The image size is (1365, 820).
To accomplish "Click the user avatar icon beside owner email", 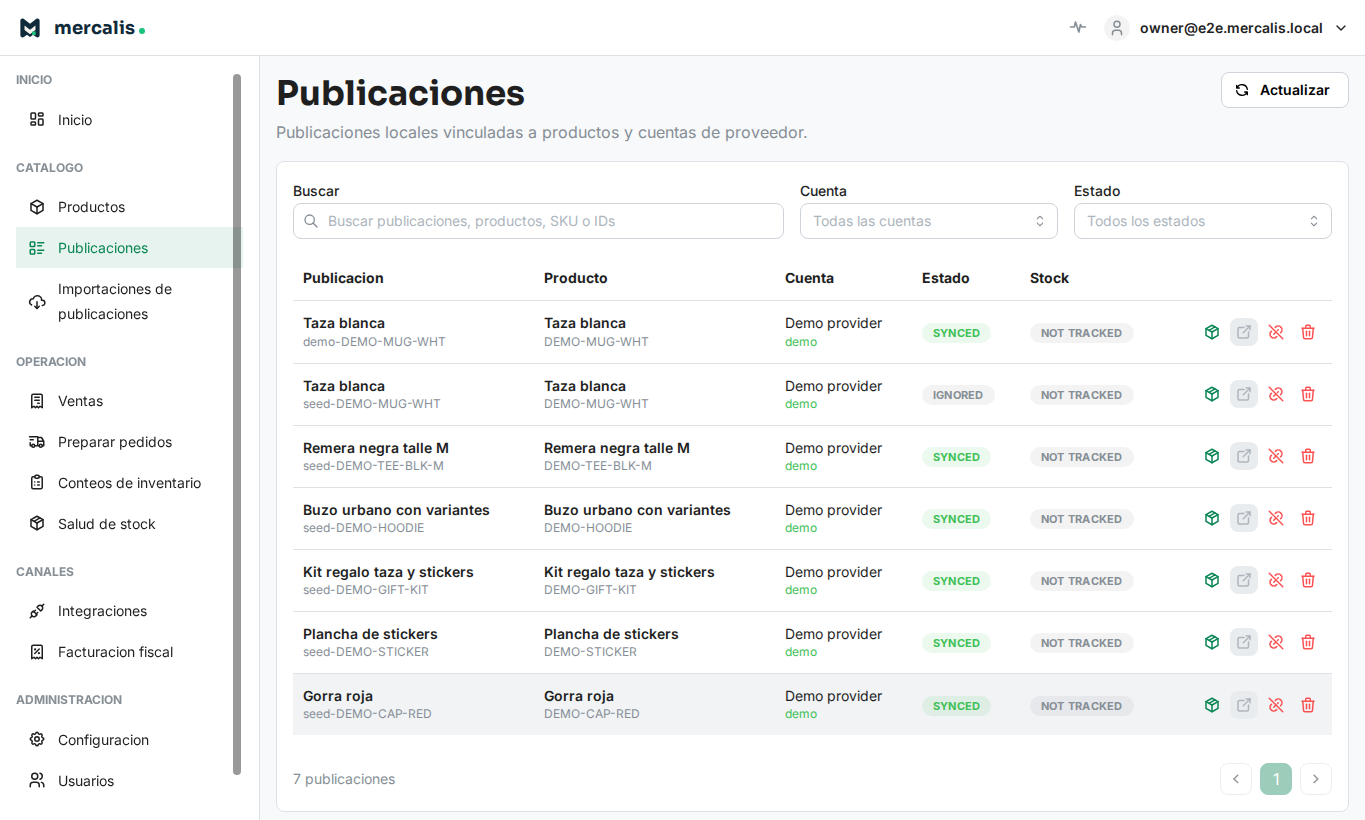I will [x=1117, y=28].
